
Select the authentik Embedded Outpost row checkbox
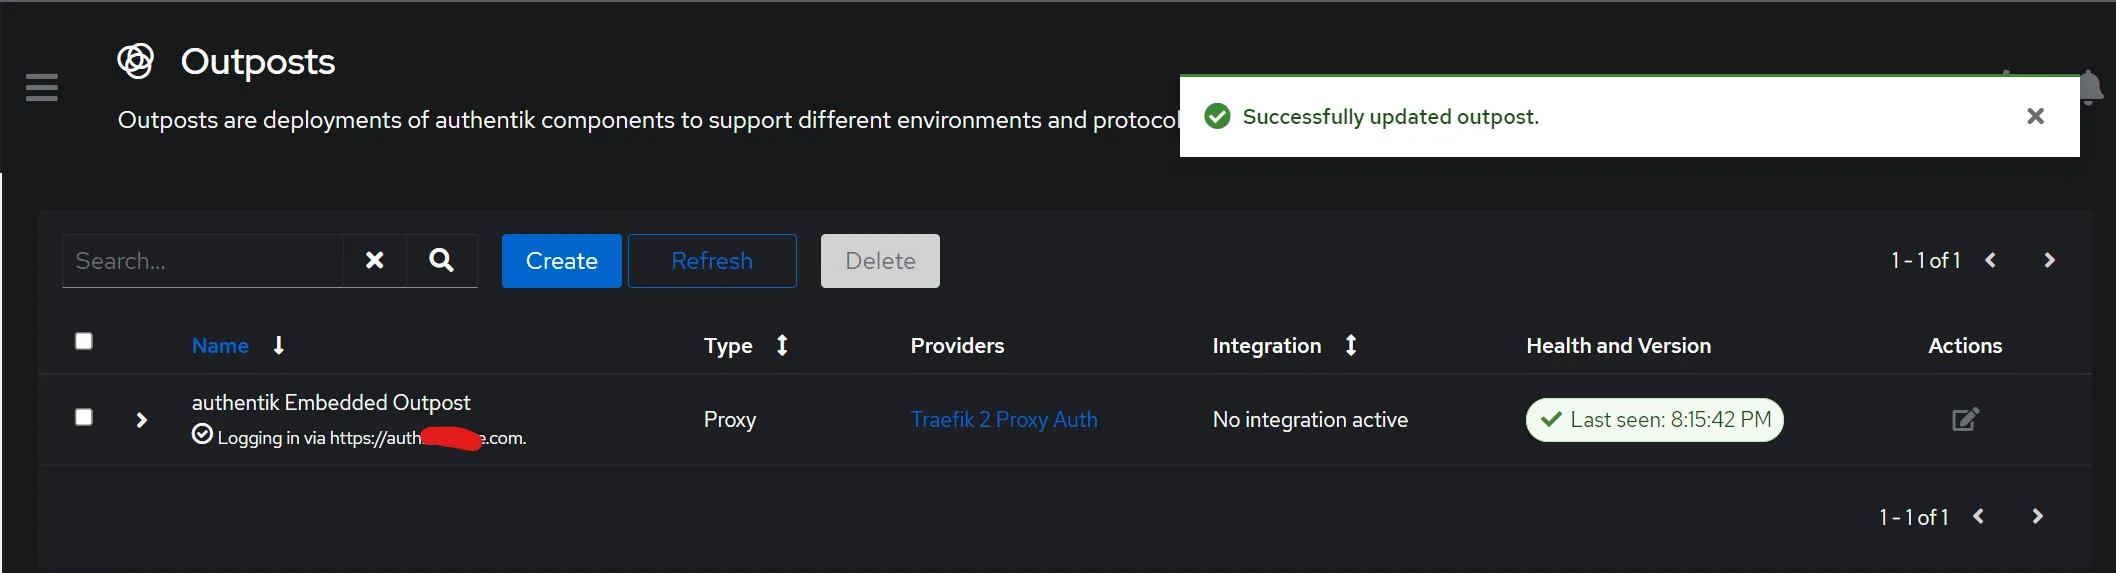click(84, 417)
